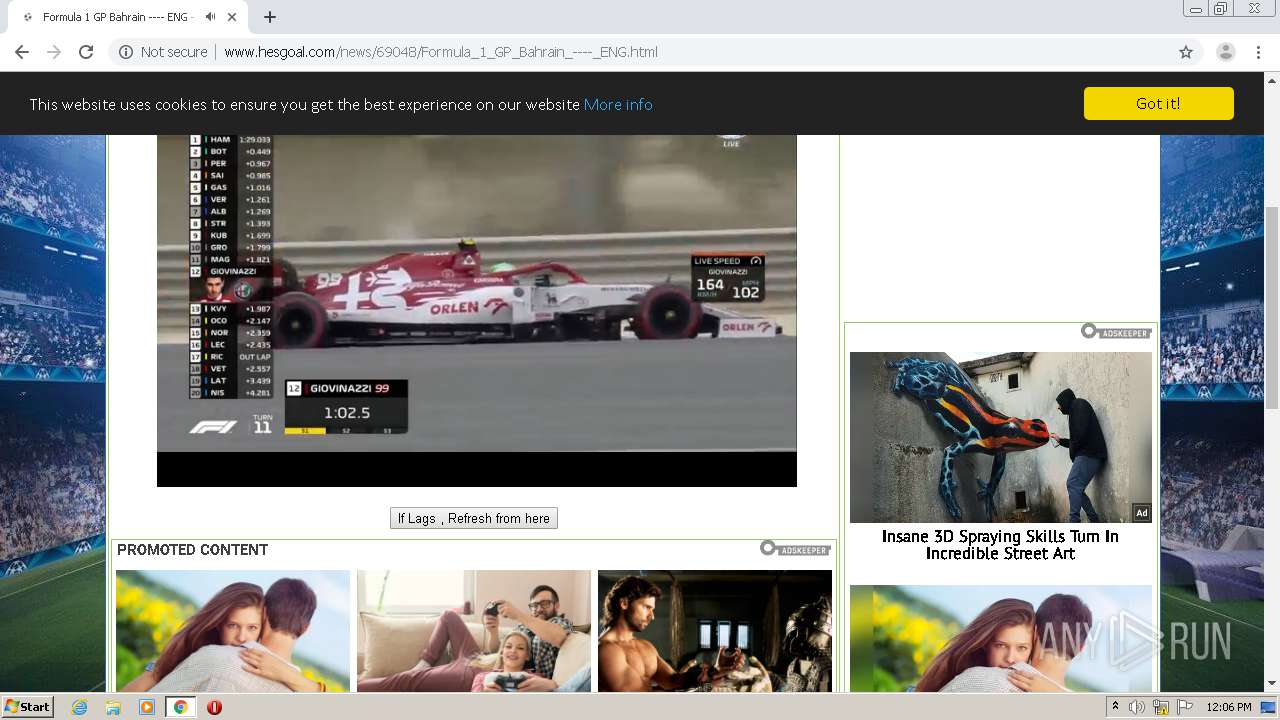Click the address bar URL
1280x720 pixels.
click(441, 52)
